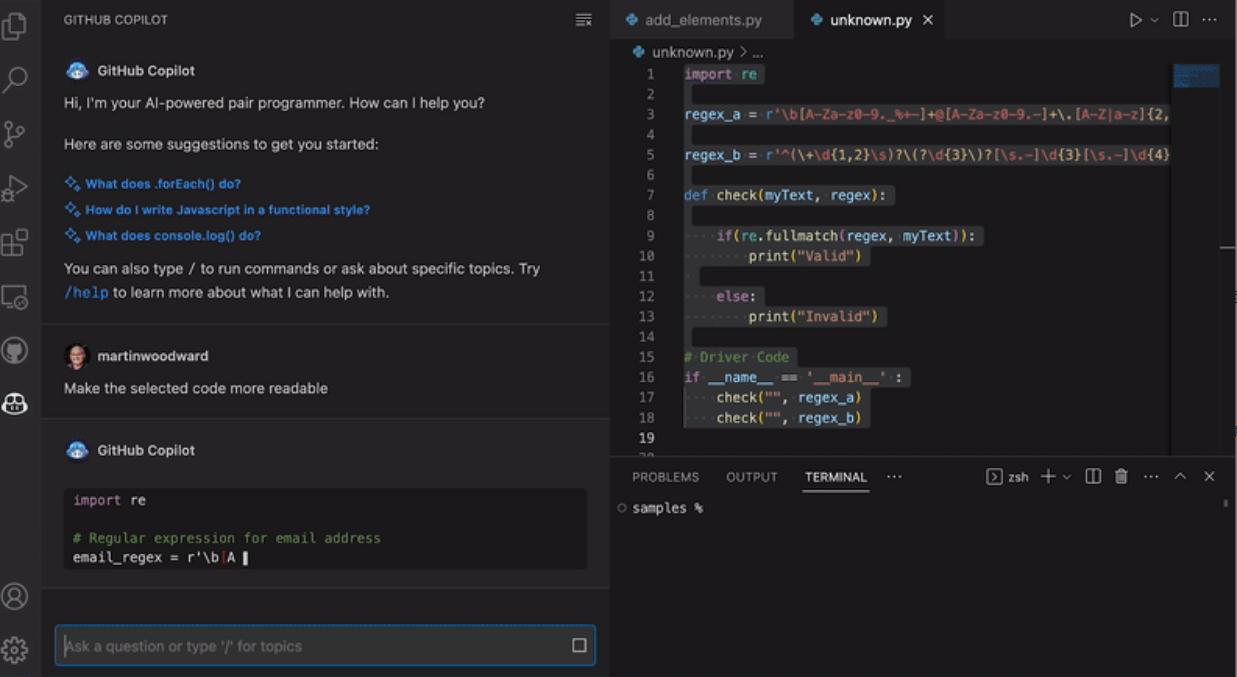This screenshot has height=677, width=1237.
Task: Click the check("", regex_b) line
Action: pyautogui.click(x=788, y=418)
